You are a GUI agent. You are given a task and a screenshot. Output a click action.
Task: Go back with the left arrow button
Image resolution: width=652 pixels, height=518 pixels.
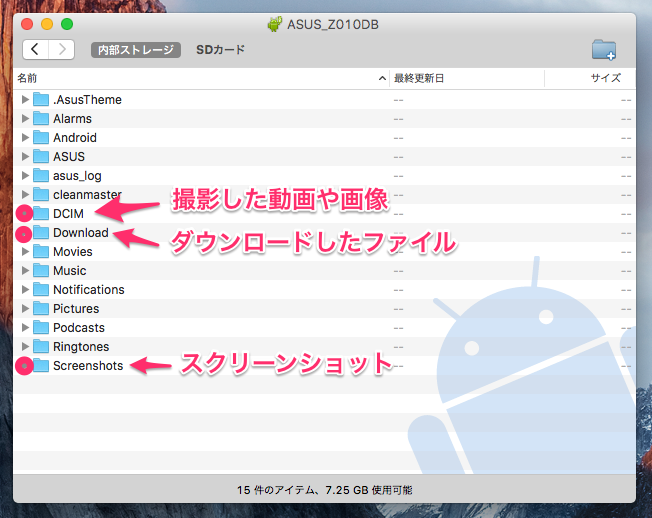[35, 49]
